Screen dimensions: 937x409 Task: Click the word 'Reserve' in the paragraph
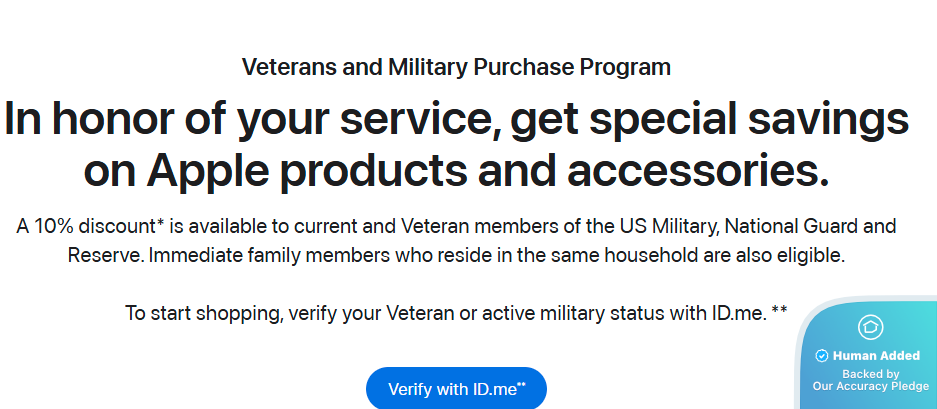pos(105,255)
